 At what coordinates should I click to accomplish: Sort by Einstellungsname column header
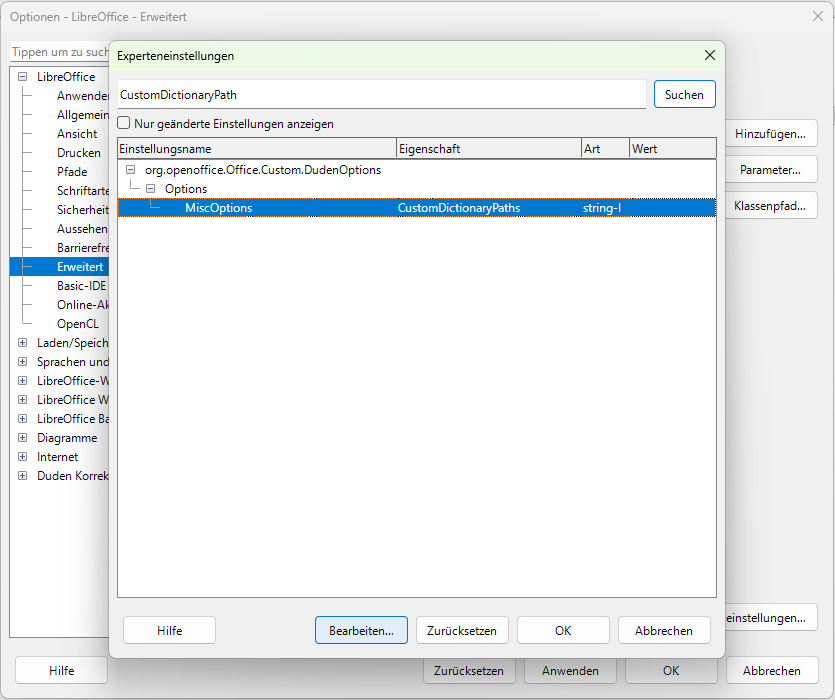click(256, 149)
